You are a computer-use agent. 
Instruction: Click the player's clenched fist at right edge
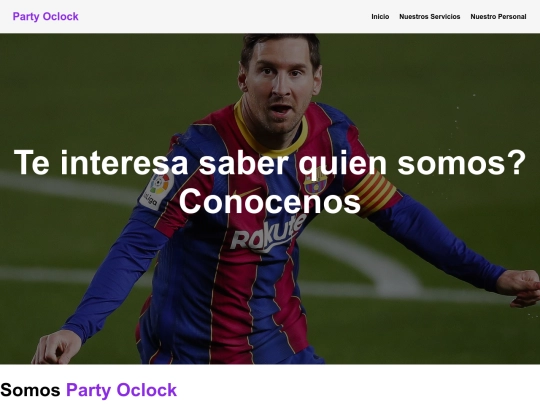tap(520, 288)
